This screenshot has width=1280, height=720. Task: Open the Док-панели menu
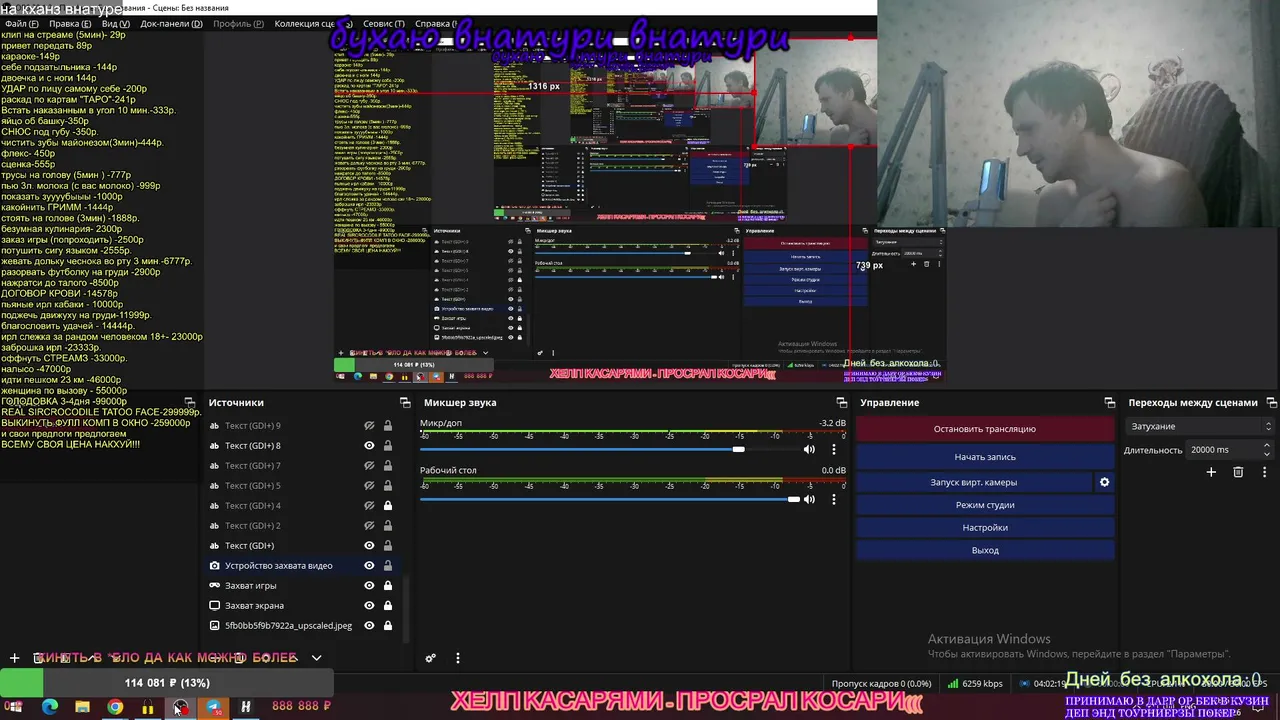[171, 23]
